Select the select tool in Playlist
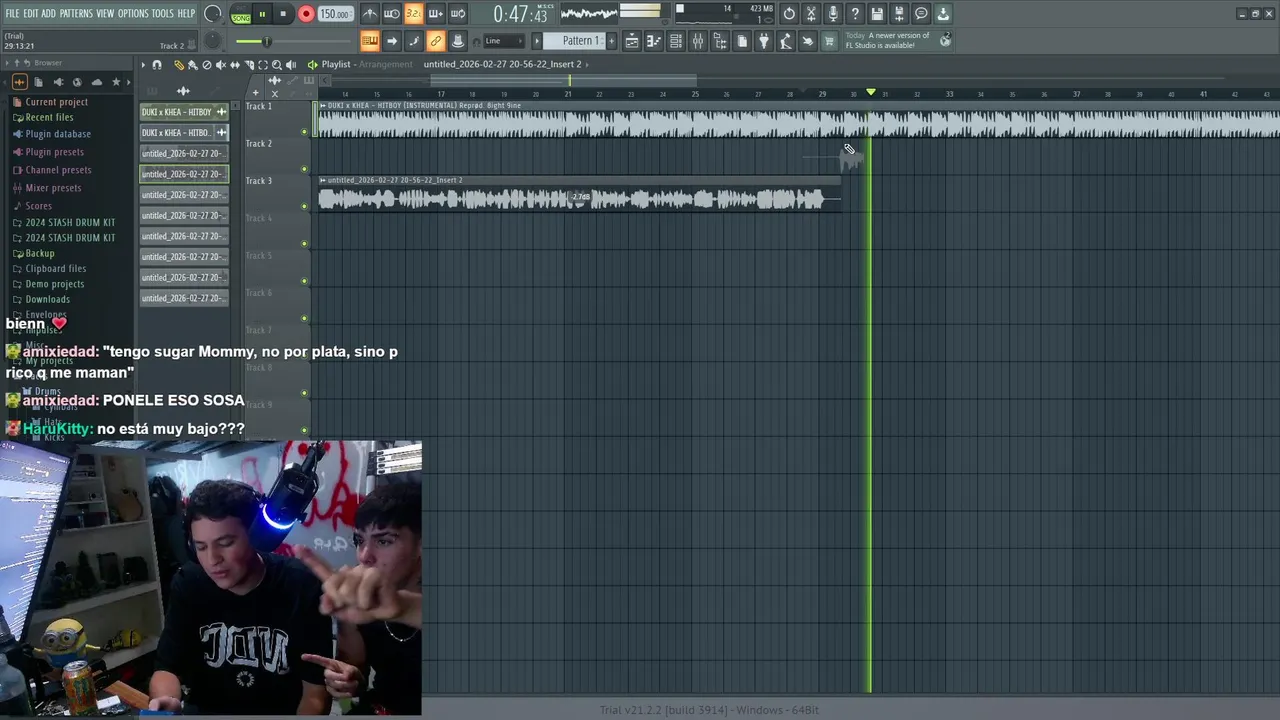The height and width of the screenshot is (720, 1280). pos(263,65)
